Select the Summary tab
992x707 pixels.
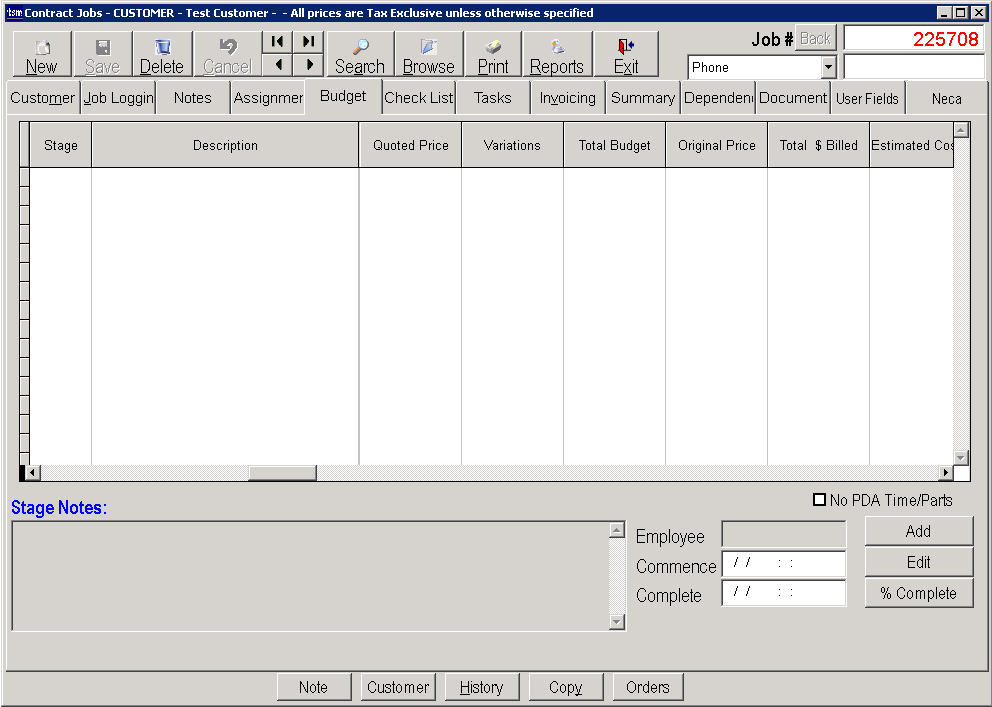[x=642, y=98]
